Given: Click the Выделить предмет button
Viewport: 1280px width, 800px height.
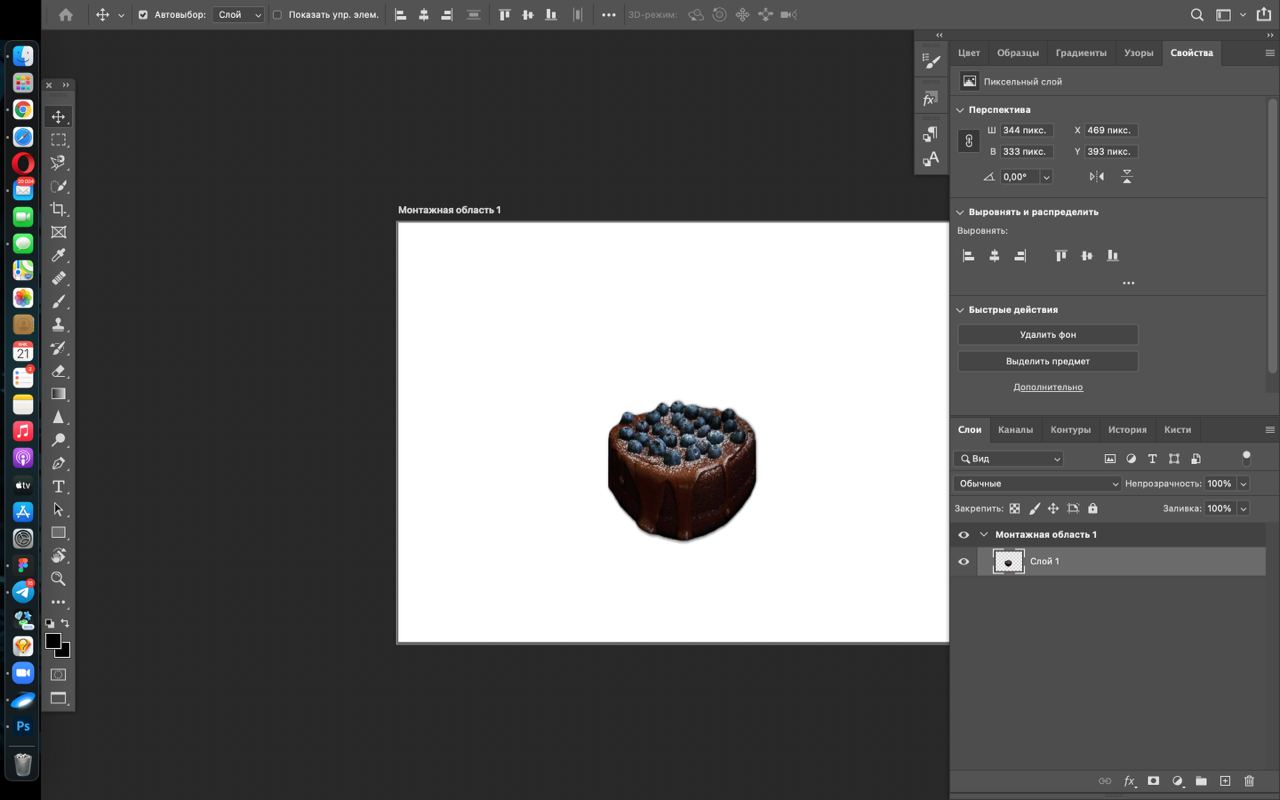Looking at the screenshot, I should pos(1048,361).
